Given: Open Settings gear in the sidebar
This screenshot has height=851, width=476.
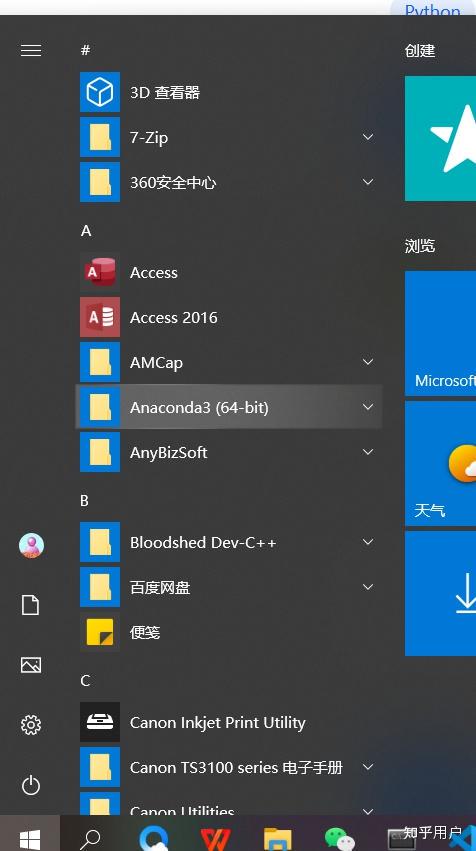Looking at the screenshot, I should pos(31,725).
